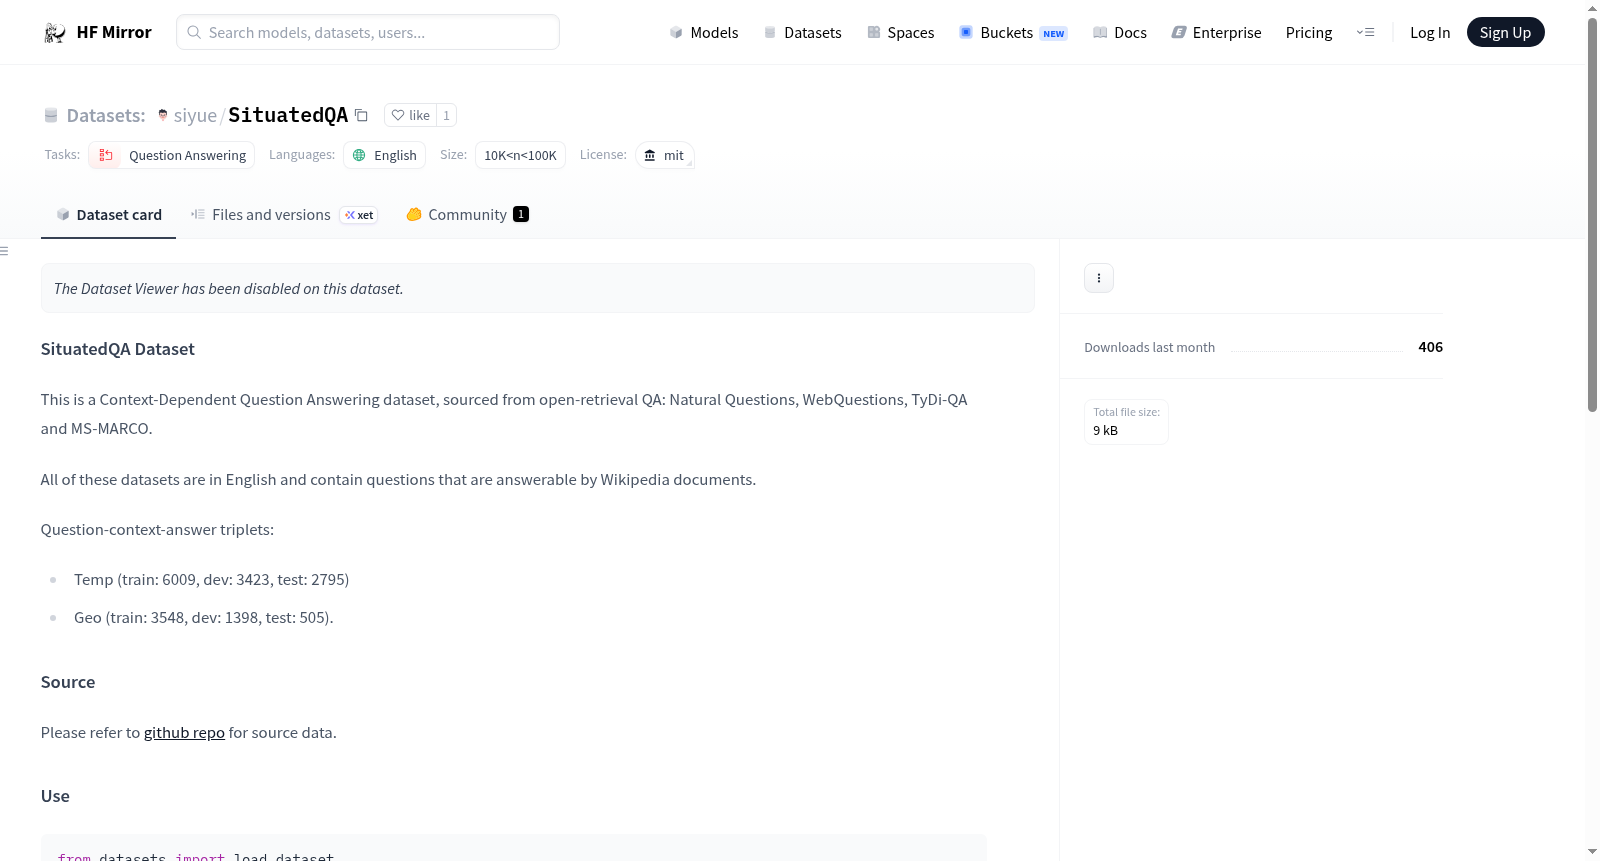Open the Docs navigation link
The width and height of the screenshot is (1600, 861).
[x=1120, y=32]
